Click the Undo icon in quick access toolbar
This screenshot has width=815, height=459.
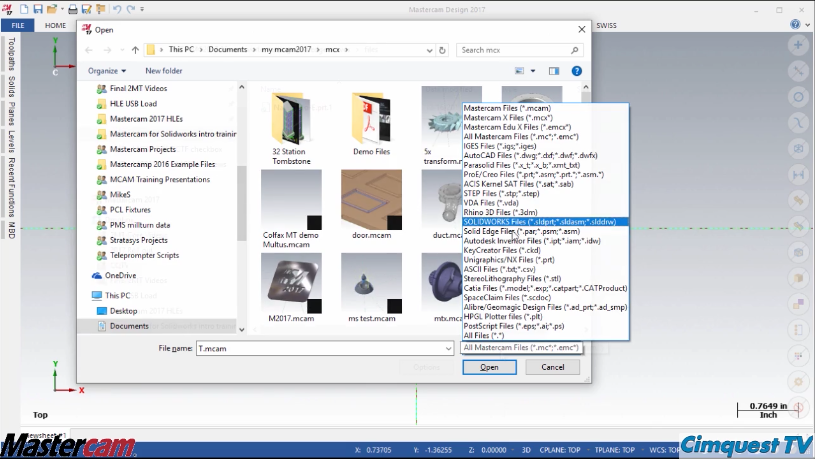[117, 9]
